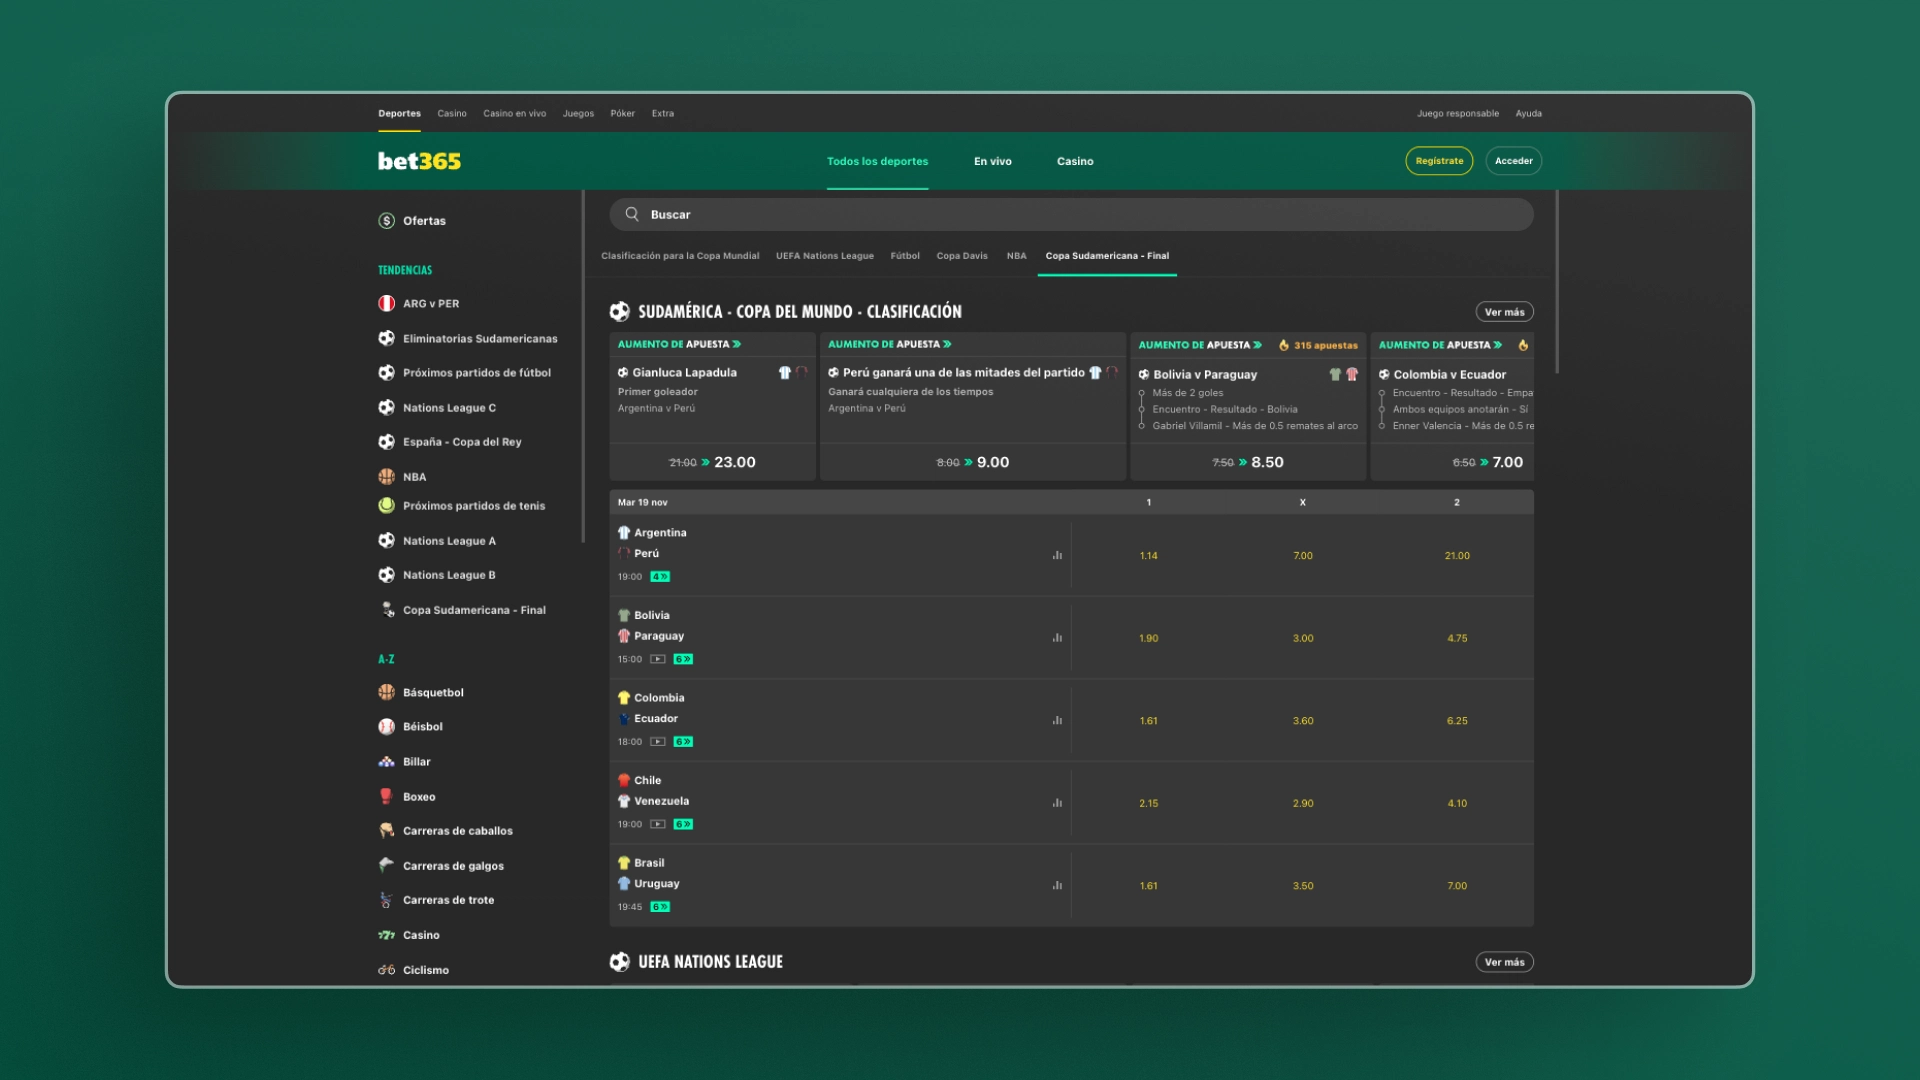This screenshot has width=1920, height=1080.
Task: Click the Carreras de trote icon
Action: (386, 900)
